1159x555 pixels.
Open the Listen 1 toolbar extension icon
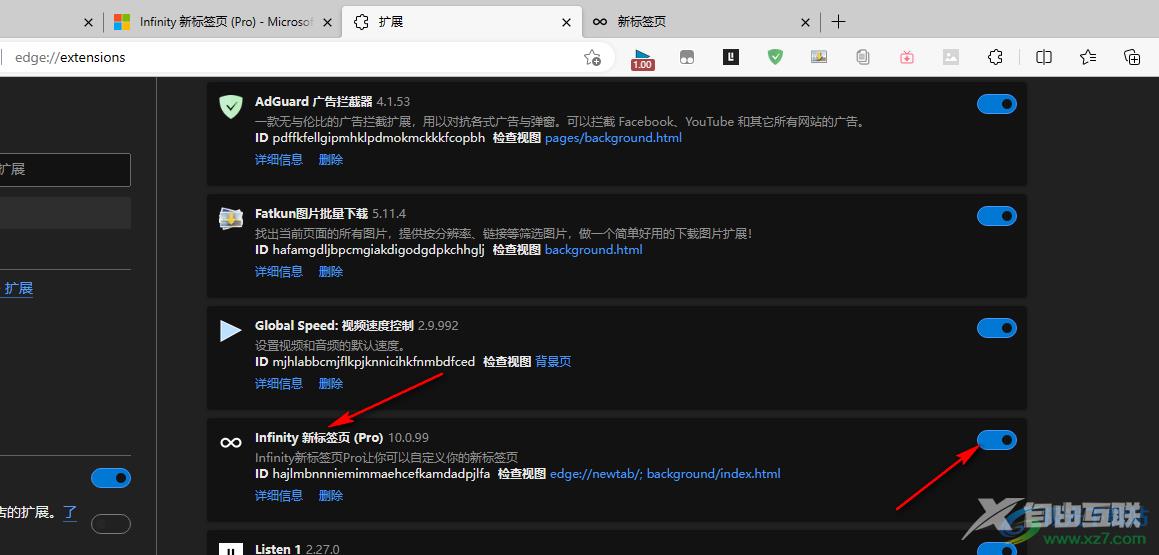point(731,57)
